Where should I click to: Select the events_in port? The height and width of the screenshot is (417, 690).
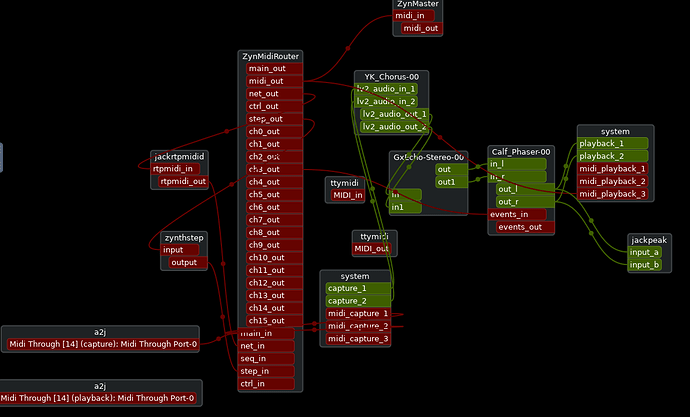tap(518, 215)
